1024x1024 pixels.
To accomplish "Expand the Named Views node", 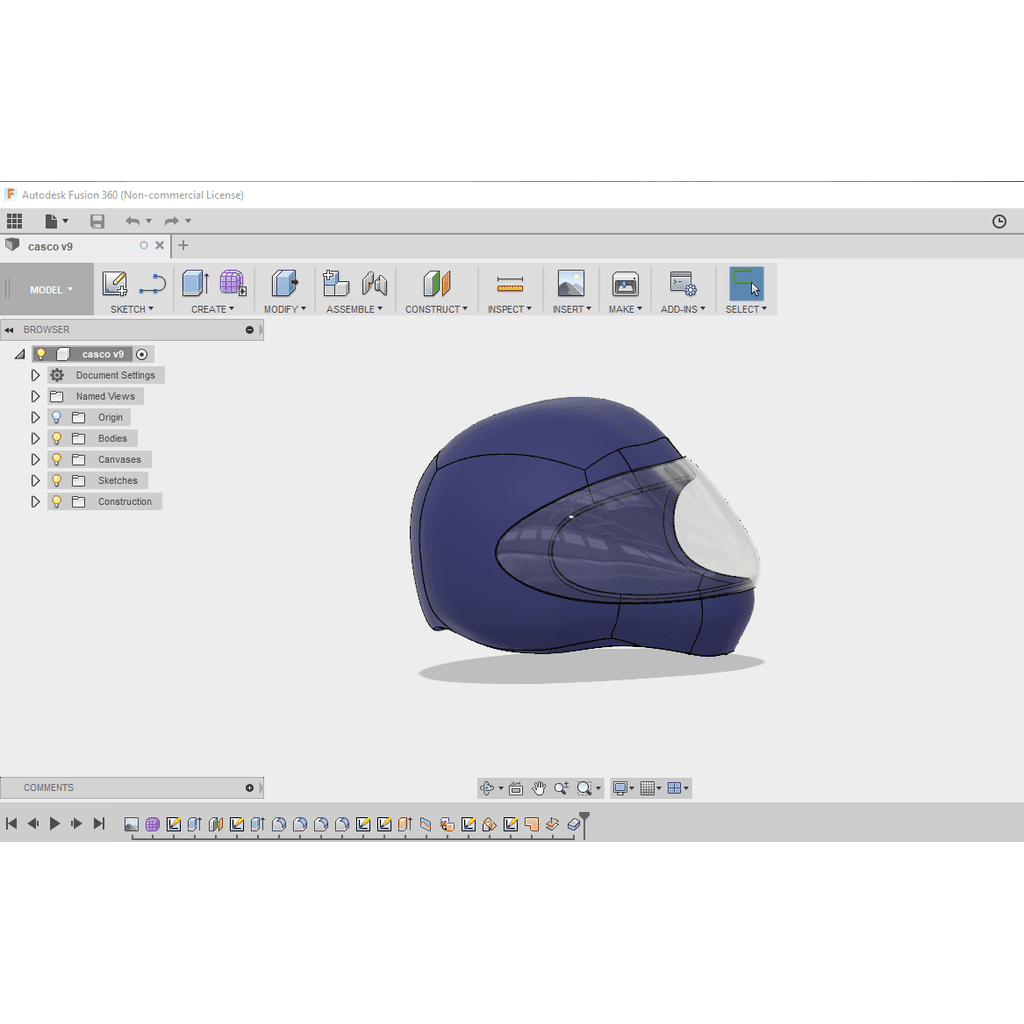I will 35,396.
